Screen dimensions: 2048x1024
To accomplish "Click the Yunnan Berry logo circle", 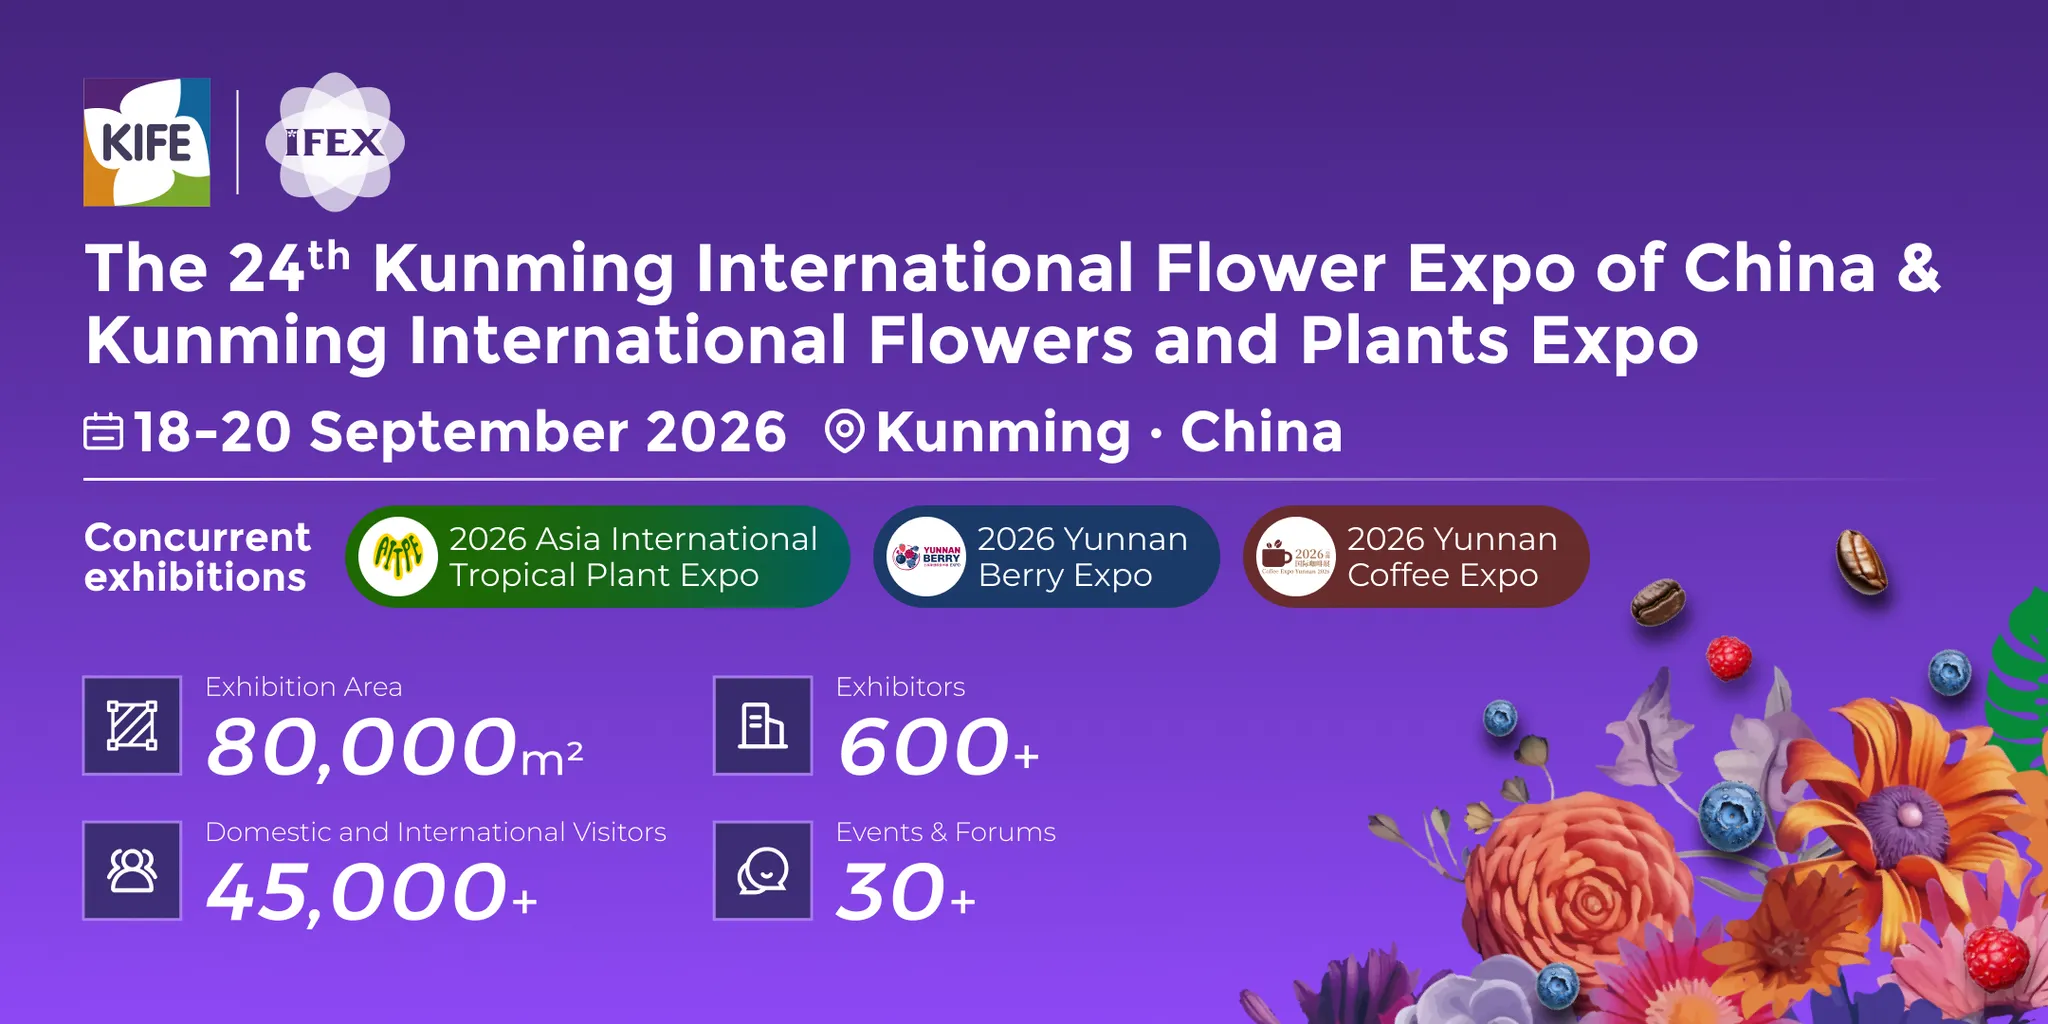I will (x=926, y=556).
